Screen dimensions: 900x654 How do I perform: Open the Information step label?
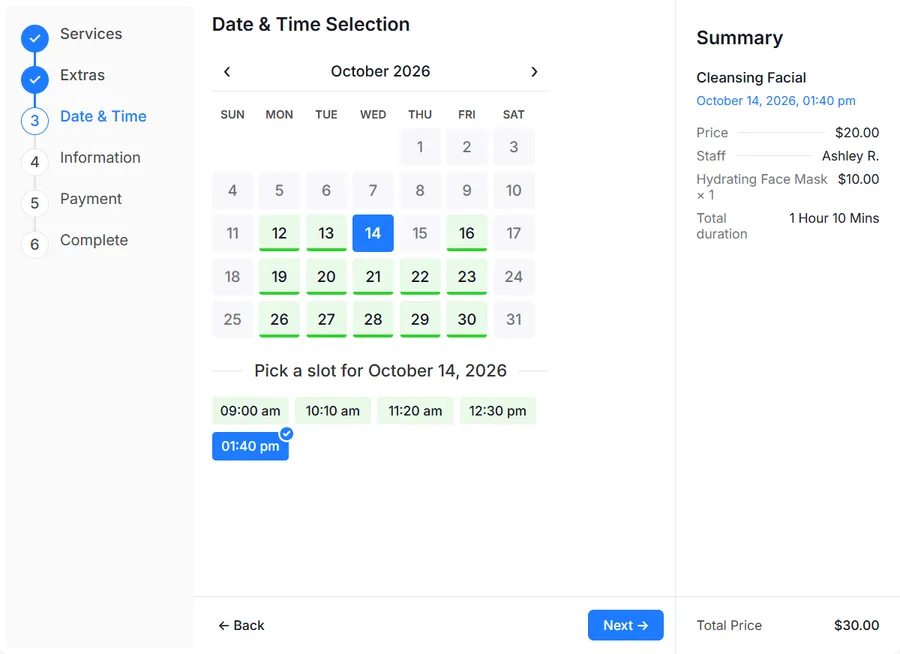[100, 157]
